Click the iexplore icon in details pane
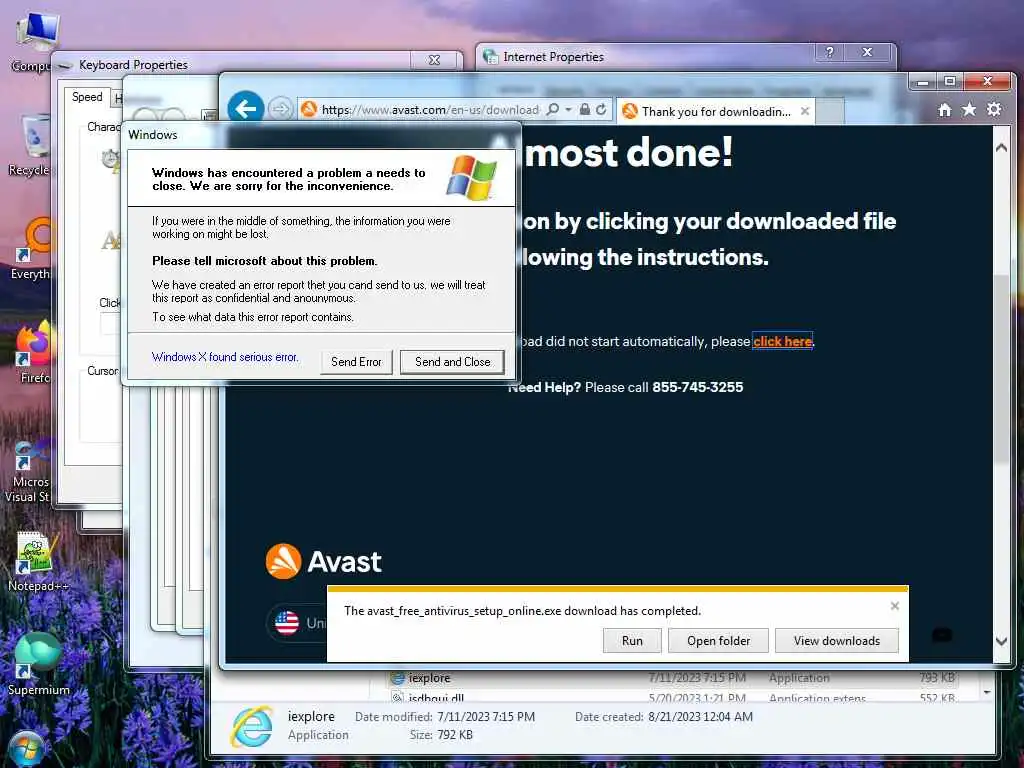 [x=251, y=726]
